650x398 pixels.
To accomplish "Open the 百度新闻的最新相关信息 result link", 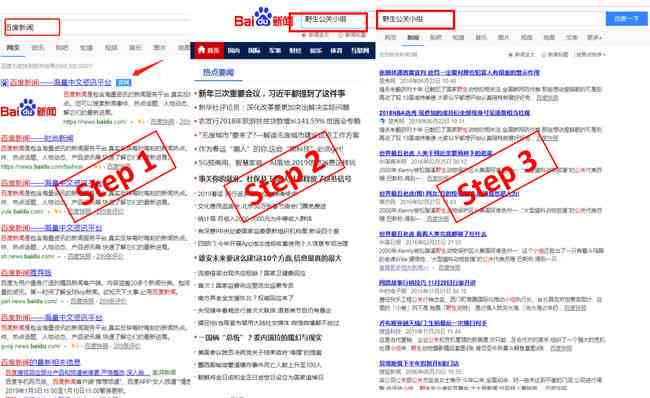I will (x=41, y=362).
